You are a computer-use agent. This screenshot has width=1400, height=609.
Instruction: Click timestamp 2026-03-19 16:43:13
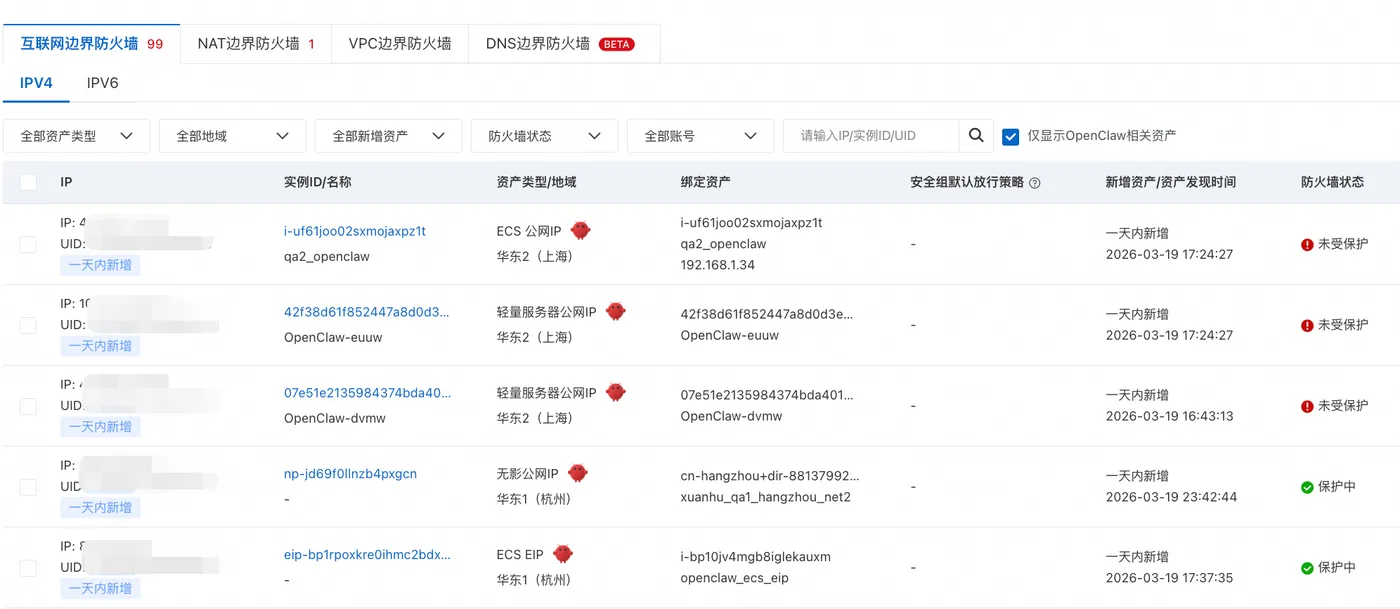point(1170,416)
